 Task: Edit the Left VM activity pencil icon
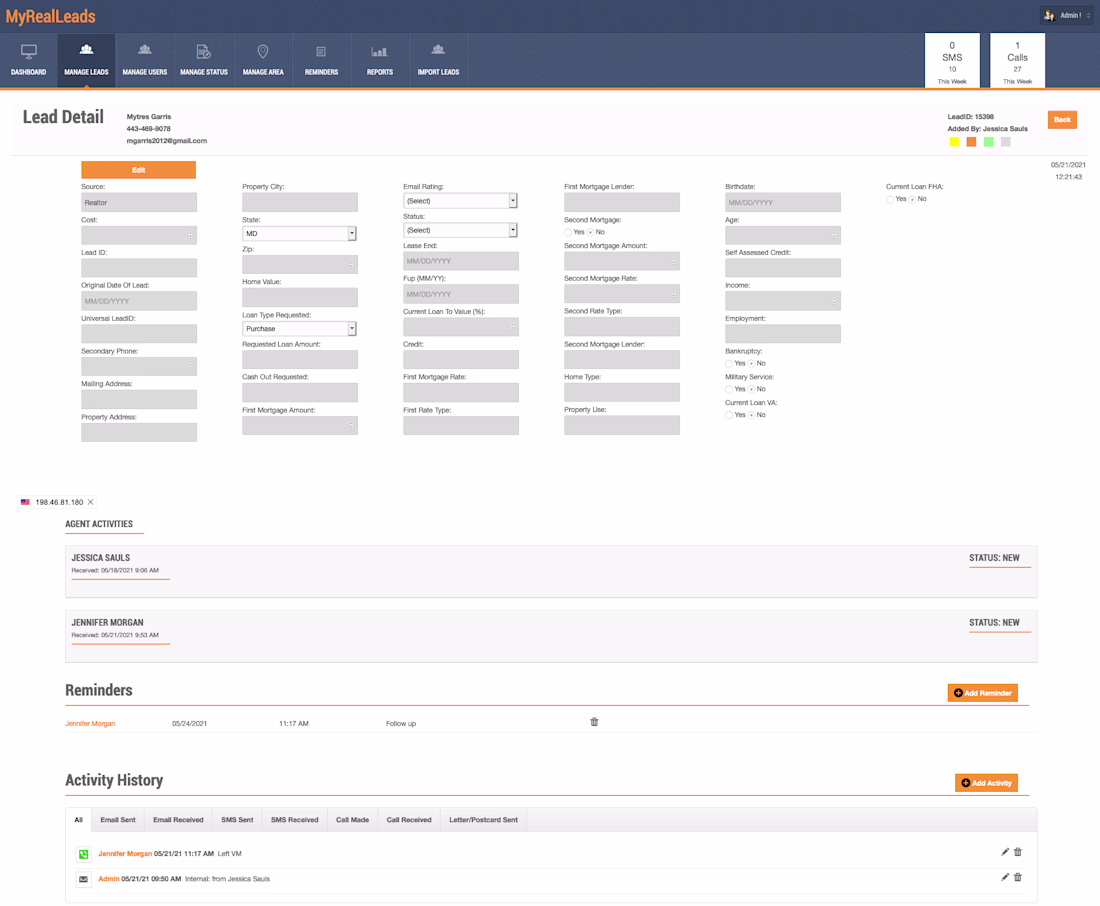[1005, 852]
